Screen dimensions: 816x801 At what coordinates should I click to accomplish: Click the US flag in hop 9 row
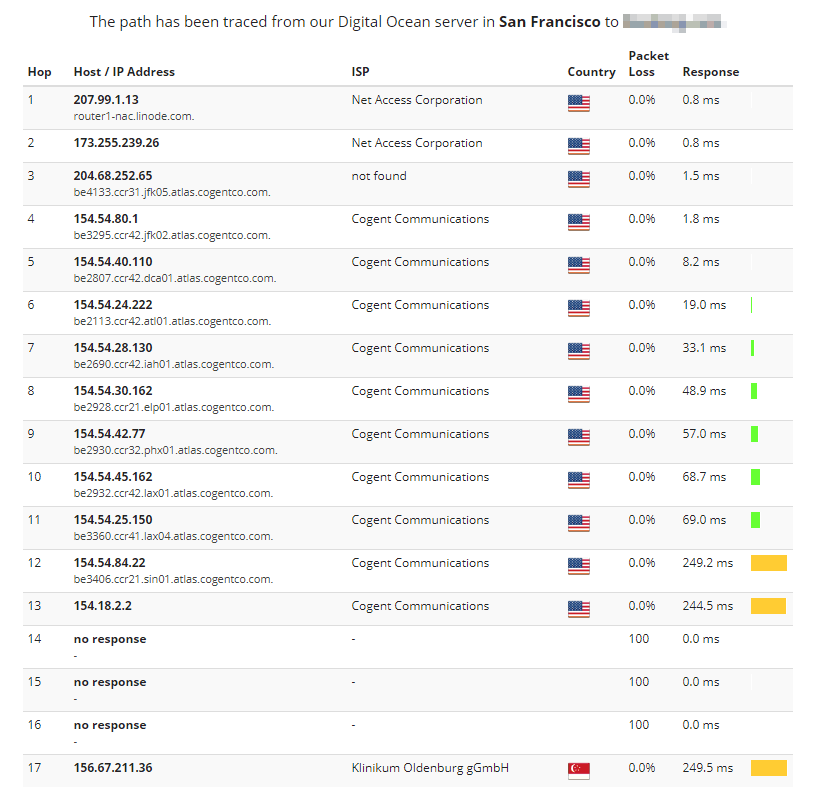578,437
